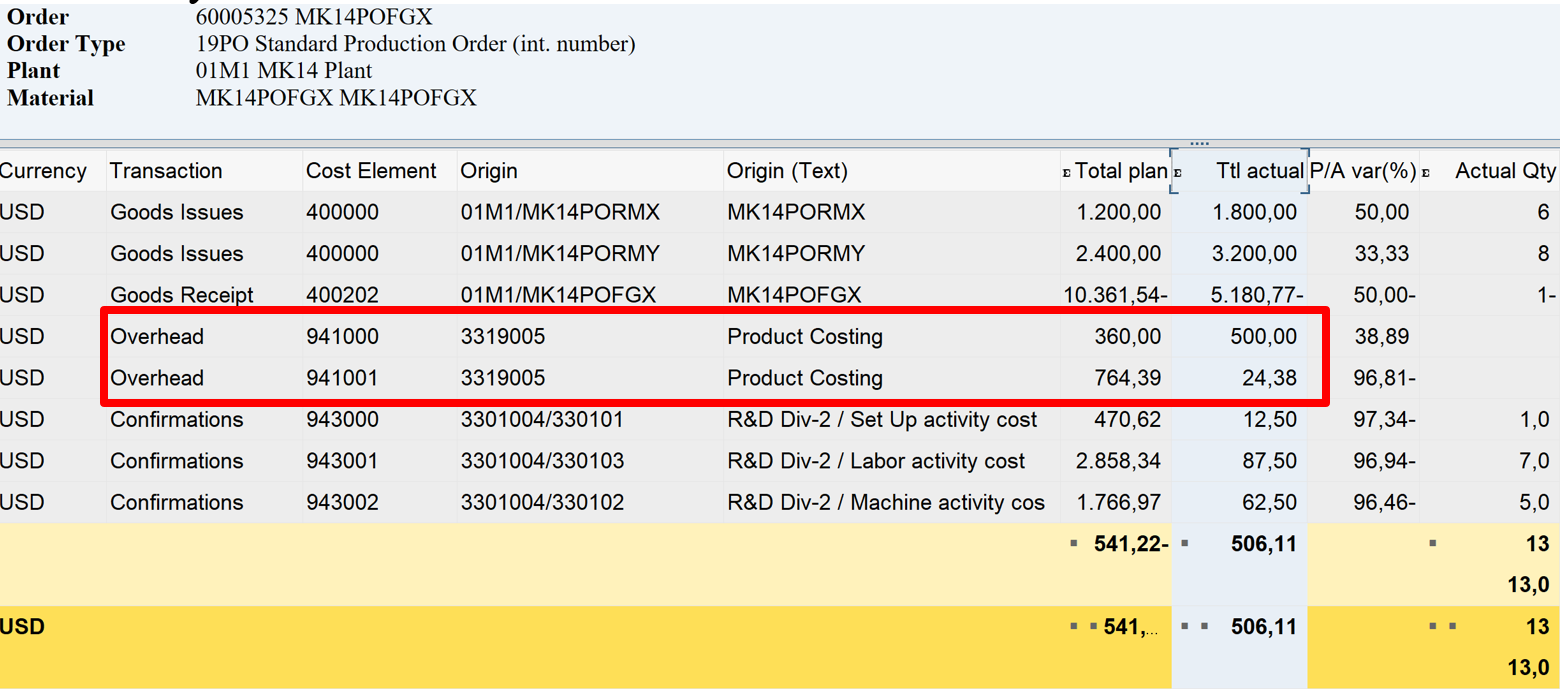
Task: Select the Goods Receipt transaction cell
Action: pos(182,295)
